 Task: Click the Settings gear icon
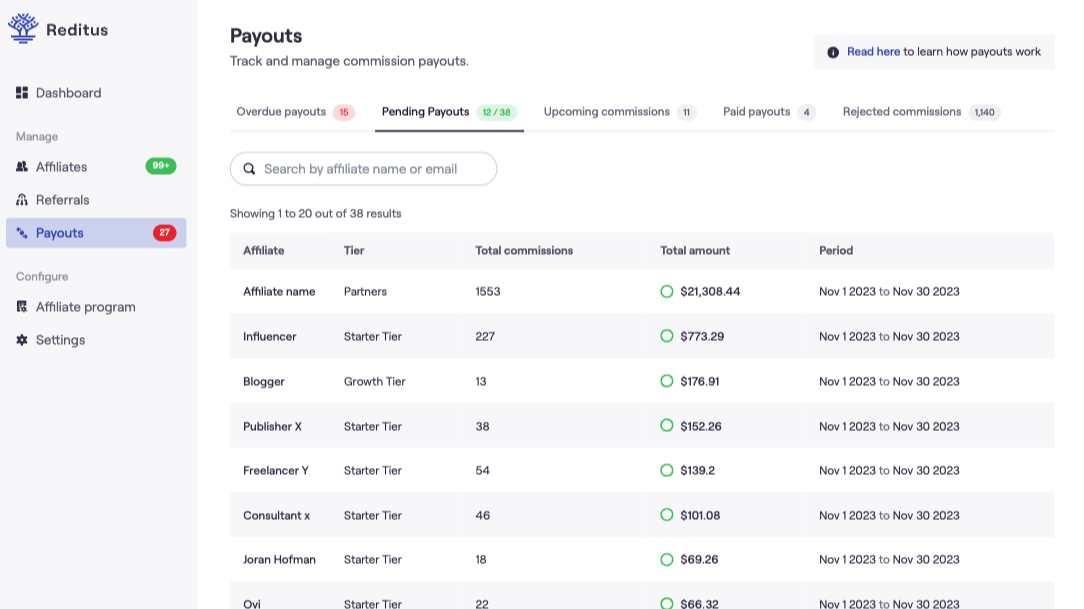22,340
